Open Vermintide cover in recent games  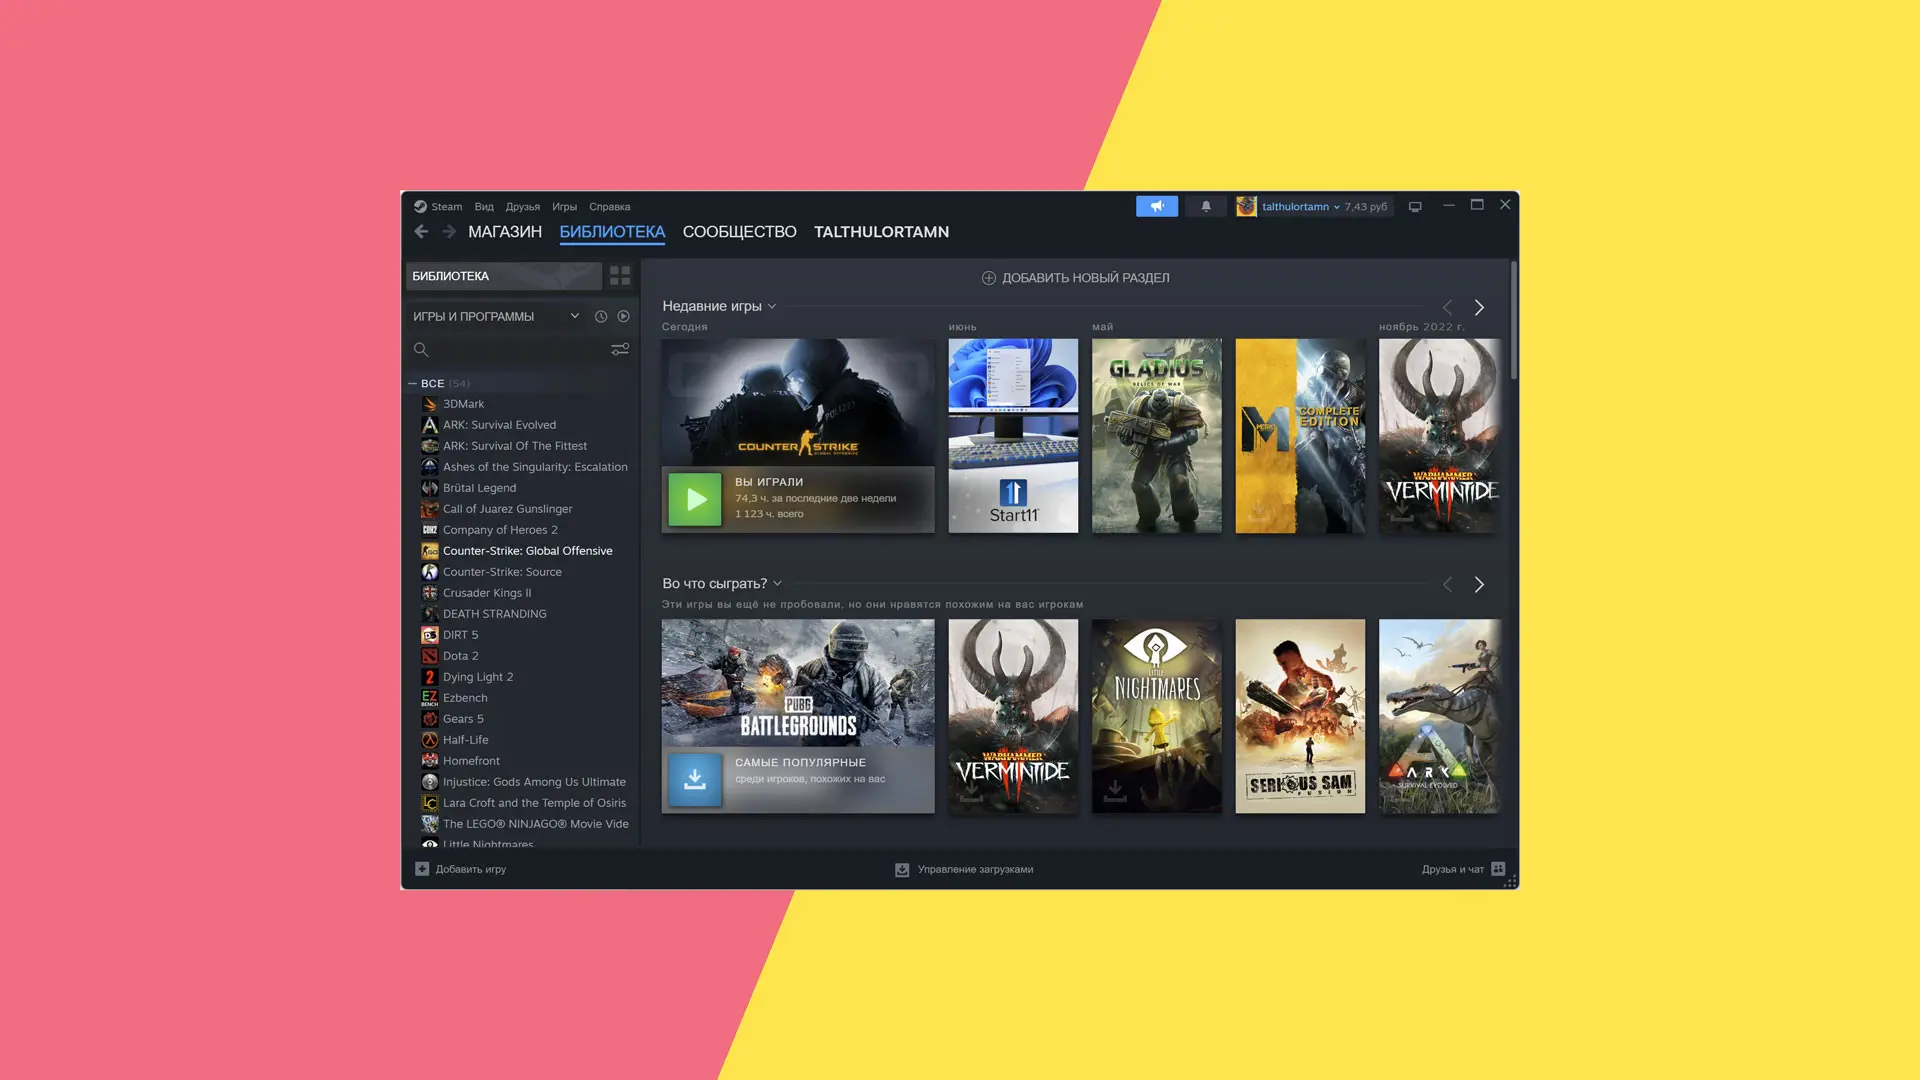click(x=1440, y=436)
